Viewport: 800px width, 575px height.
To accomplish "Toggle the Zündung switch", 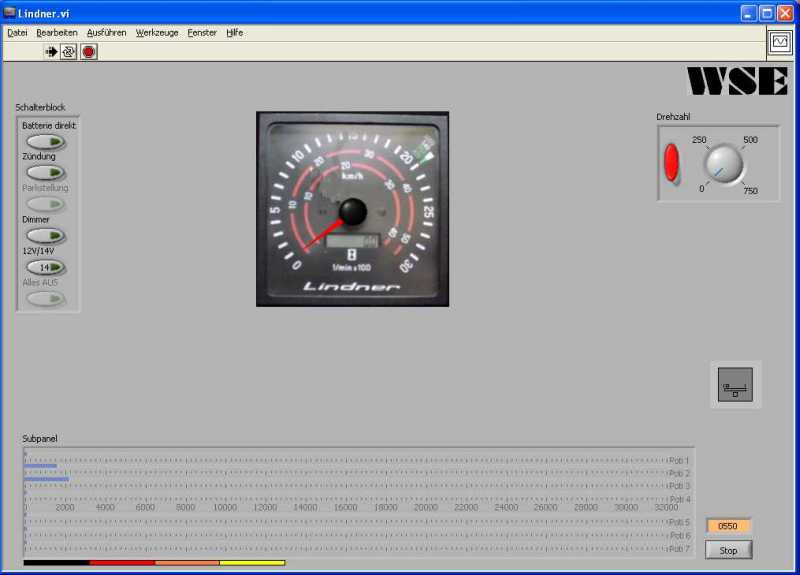I will 46,172.
